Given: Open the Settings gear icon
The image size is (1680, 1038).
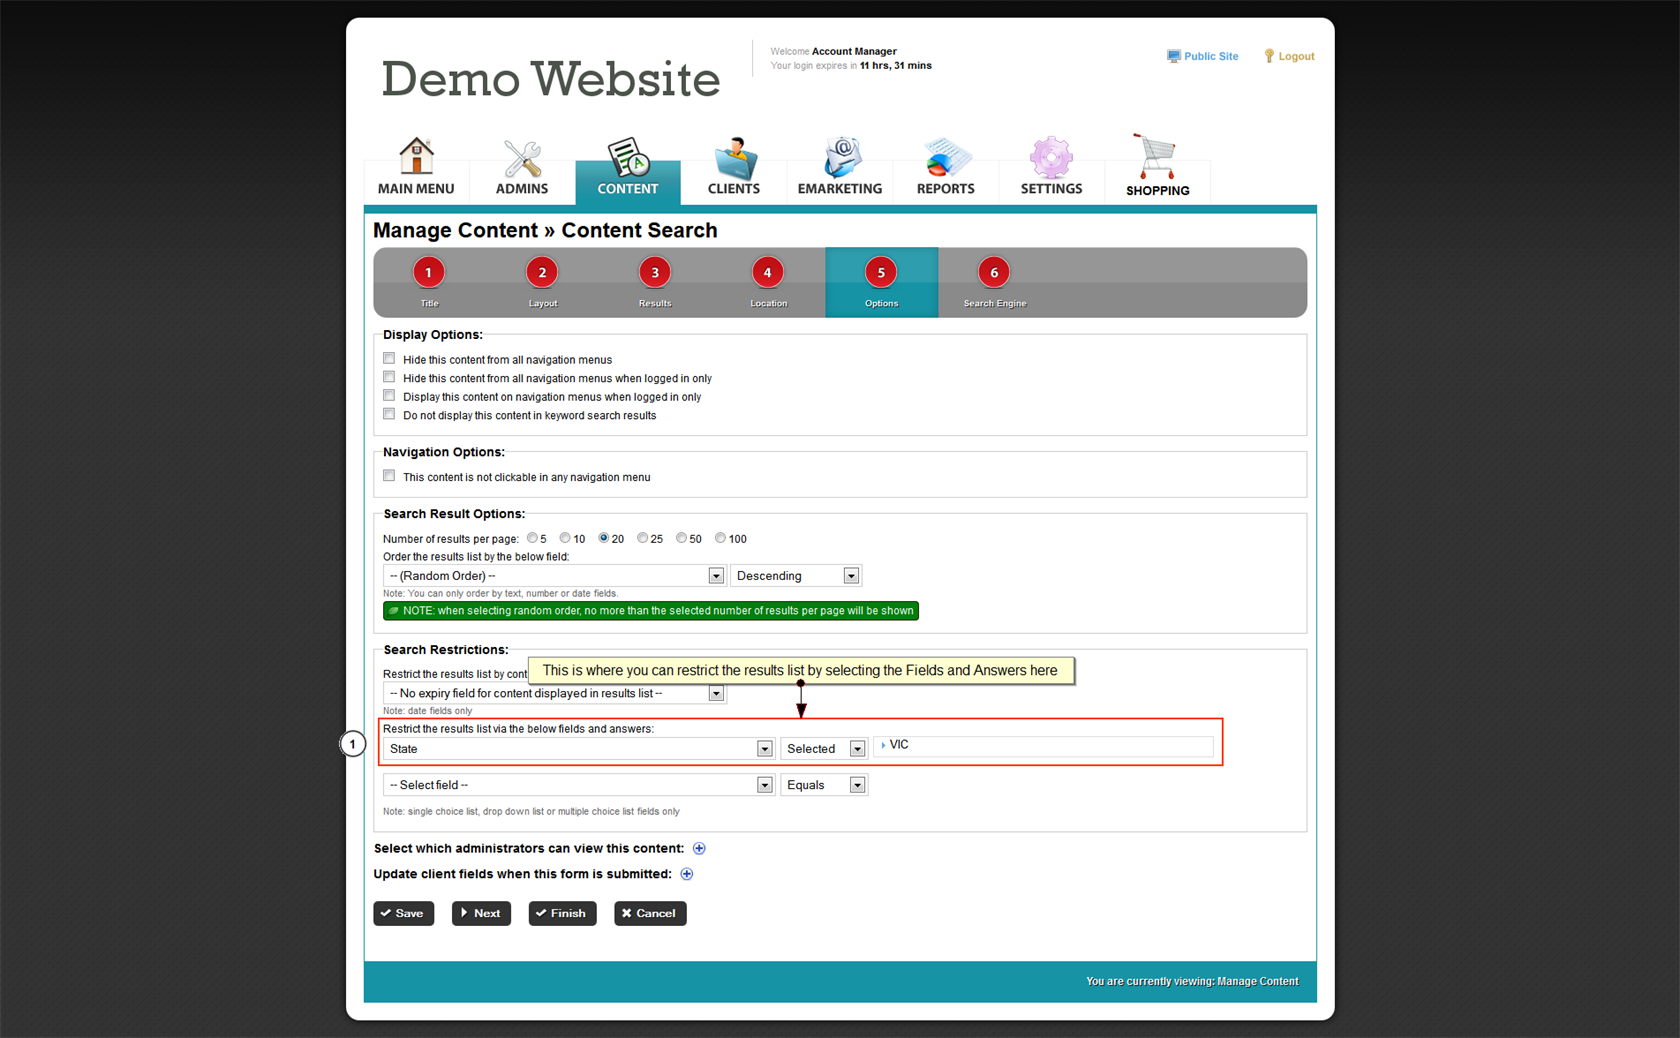Looking at the screenshot, I should 1051,158.
